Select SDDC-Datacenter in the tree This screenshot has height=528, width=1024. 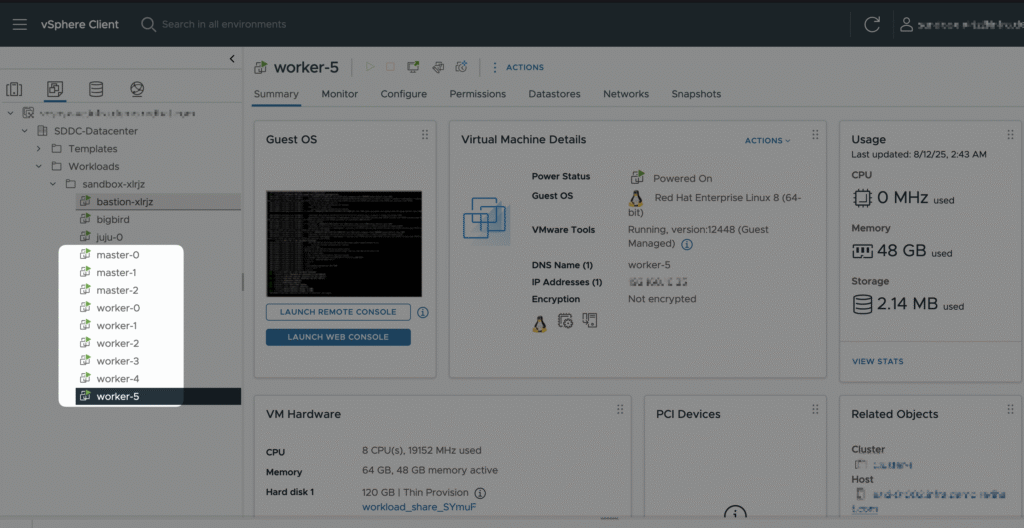[x=96, y=131]
